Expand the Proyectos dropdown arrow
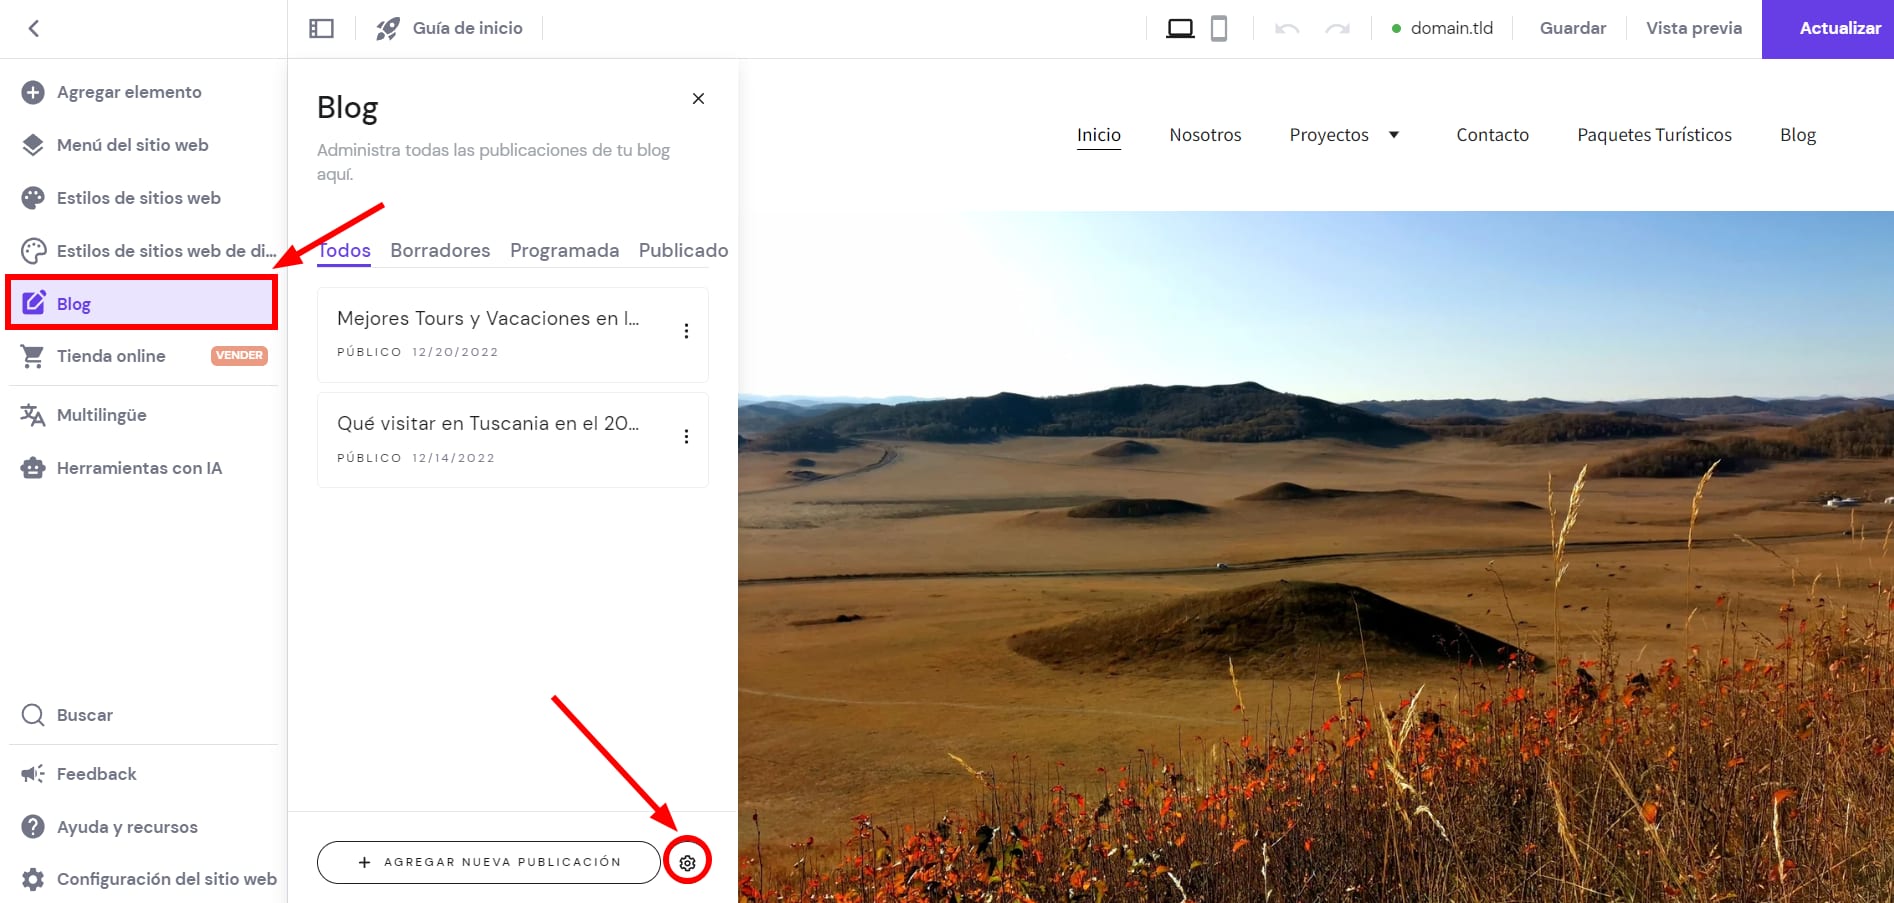The height and width of the screenshot is (903, 1894). coord(1393,135)
